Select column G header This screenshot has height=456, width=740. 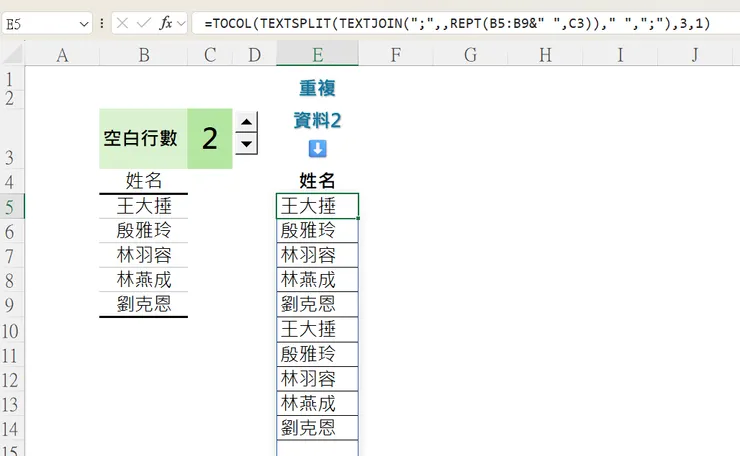tap(470, 55)
